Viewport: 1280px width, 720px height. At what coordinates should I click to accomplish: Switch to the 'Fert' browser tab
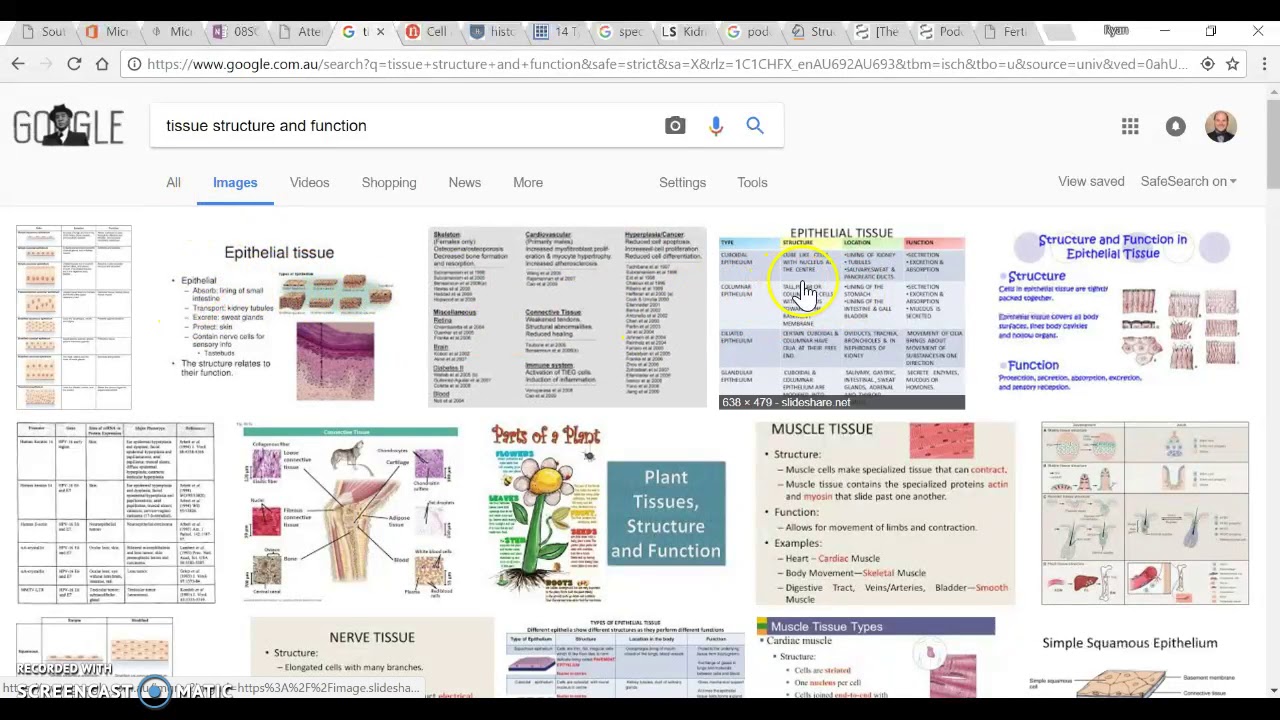[x=1005, y=32]
